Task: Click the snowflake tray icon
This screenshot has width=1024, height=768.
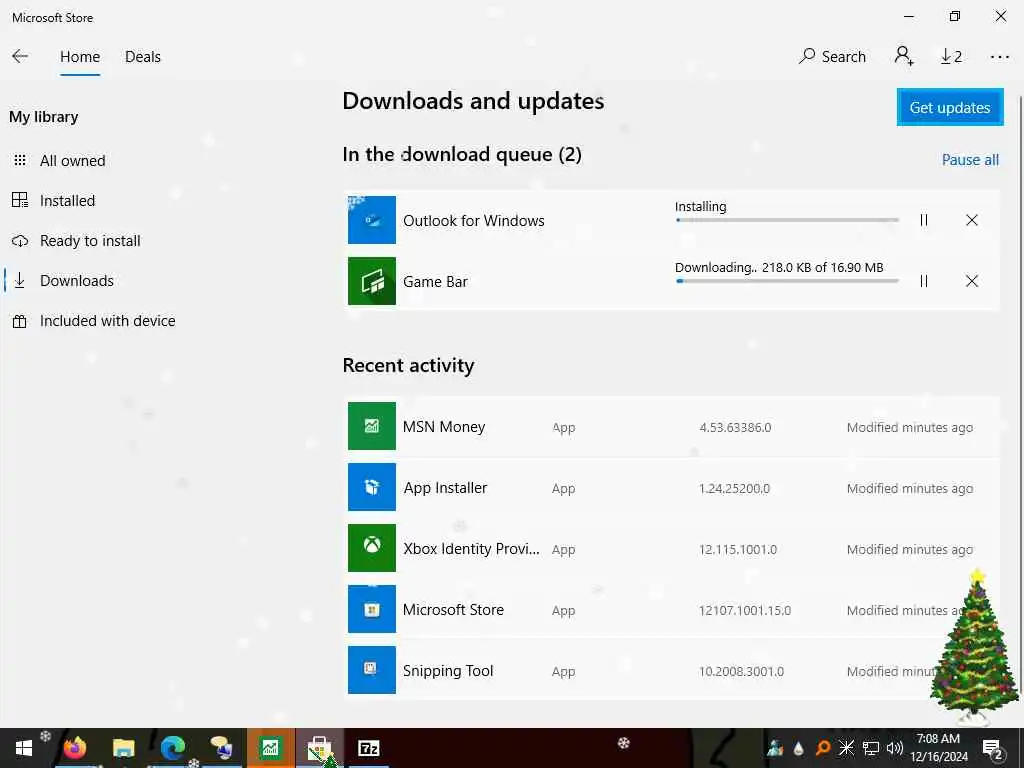Action: (x=846, y=748)
